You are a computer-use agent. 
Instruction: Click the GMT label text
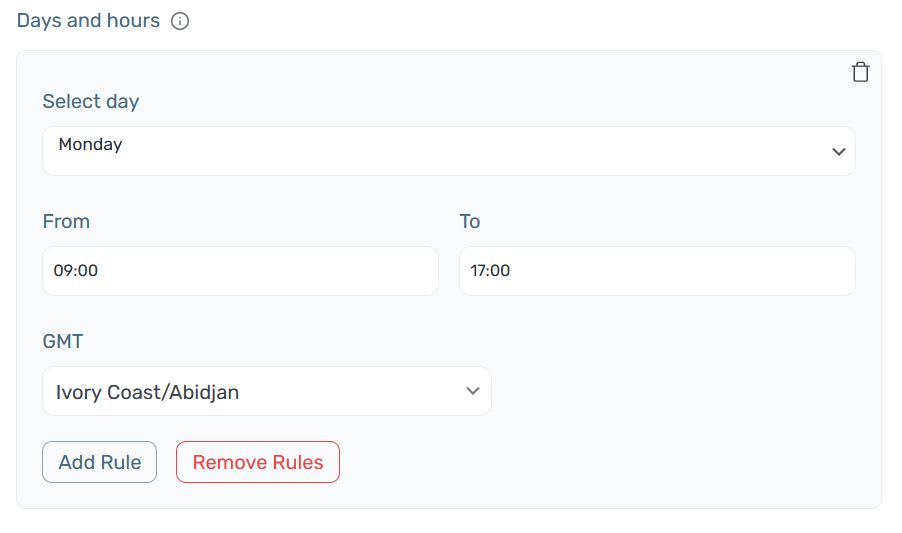(63, 341)
